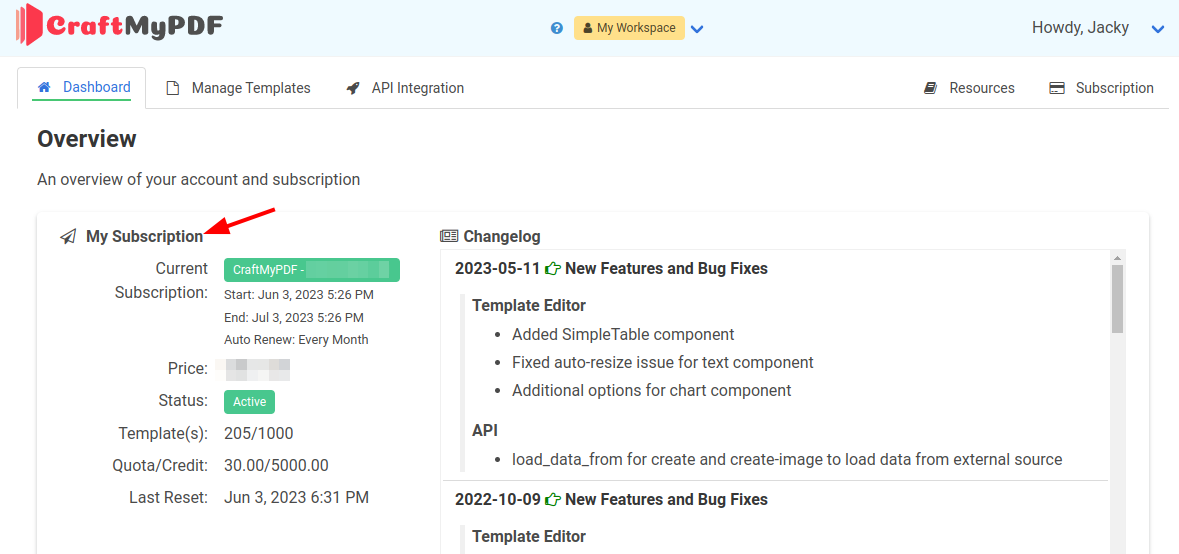This screenshot has width=1179, height=554.
Task: Click the file icon for Manage Templates
Action: coord(173,88)
